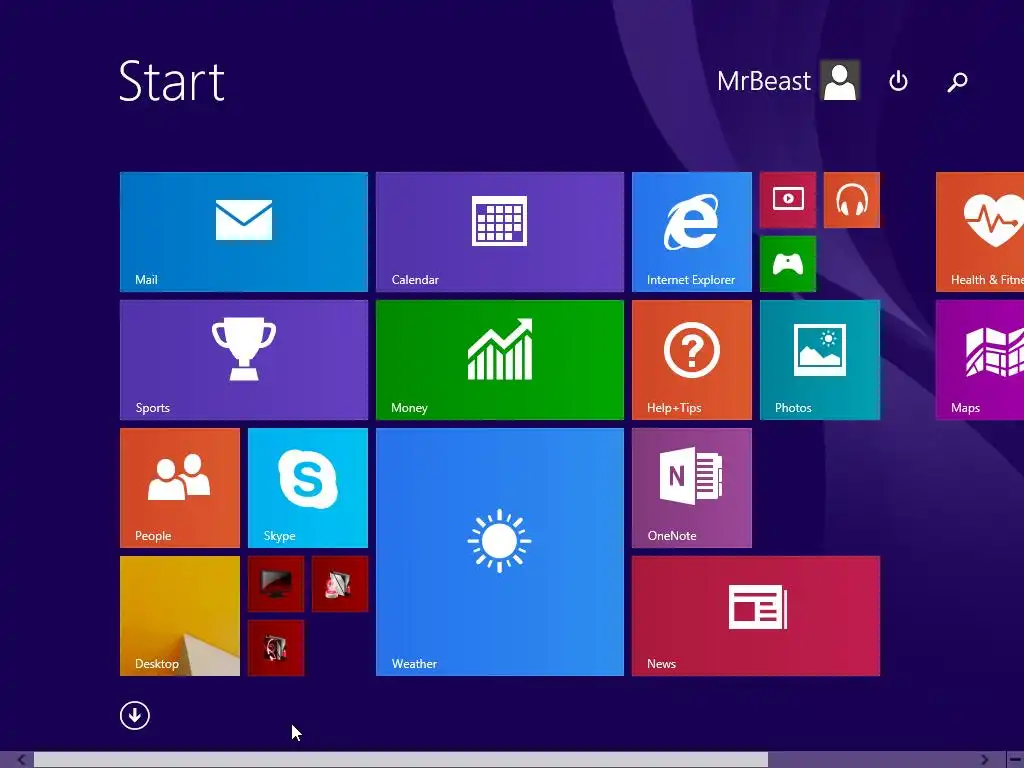The image size is (1024, 768).
Task: Open Search with the magnifier icon
Action: tap(957, 82)
